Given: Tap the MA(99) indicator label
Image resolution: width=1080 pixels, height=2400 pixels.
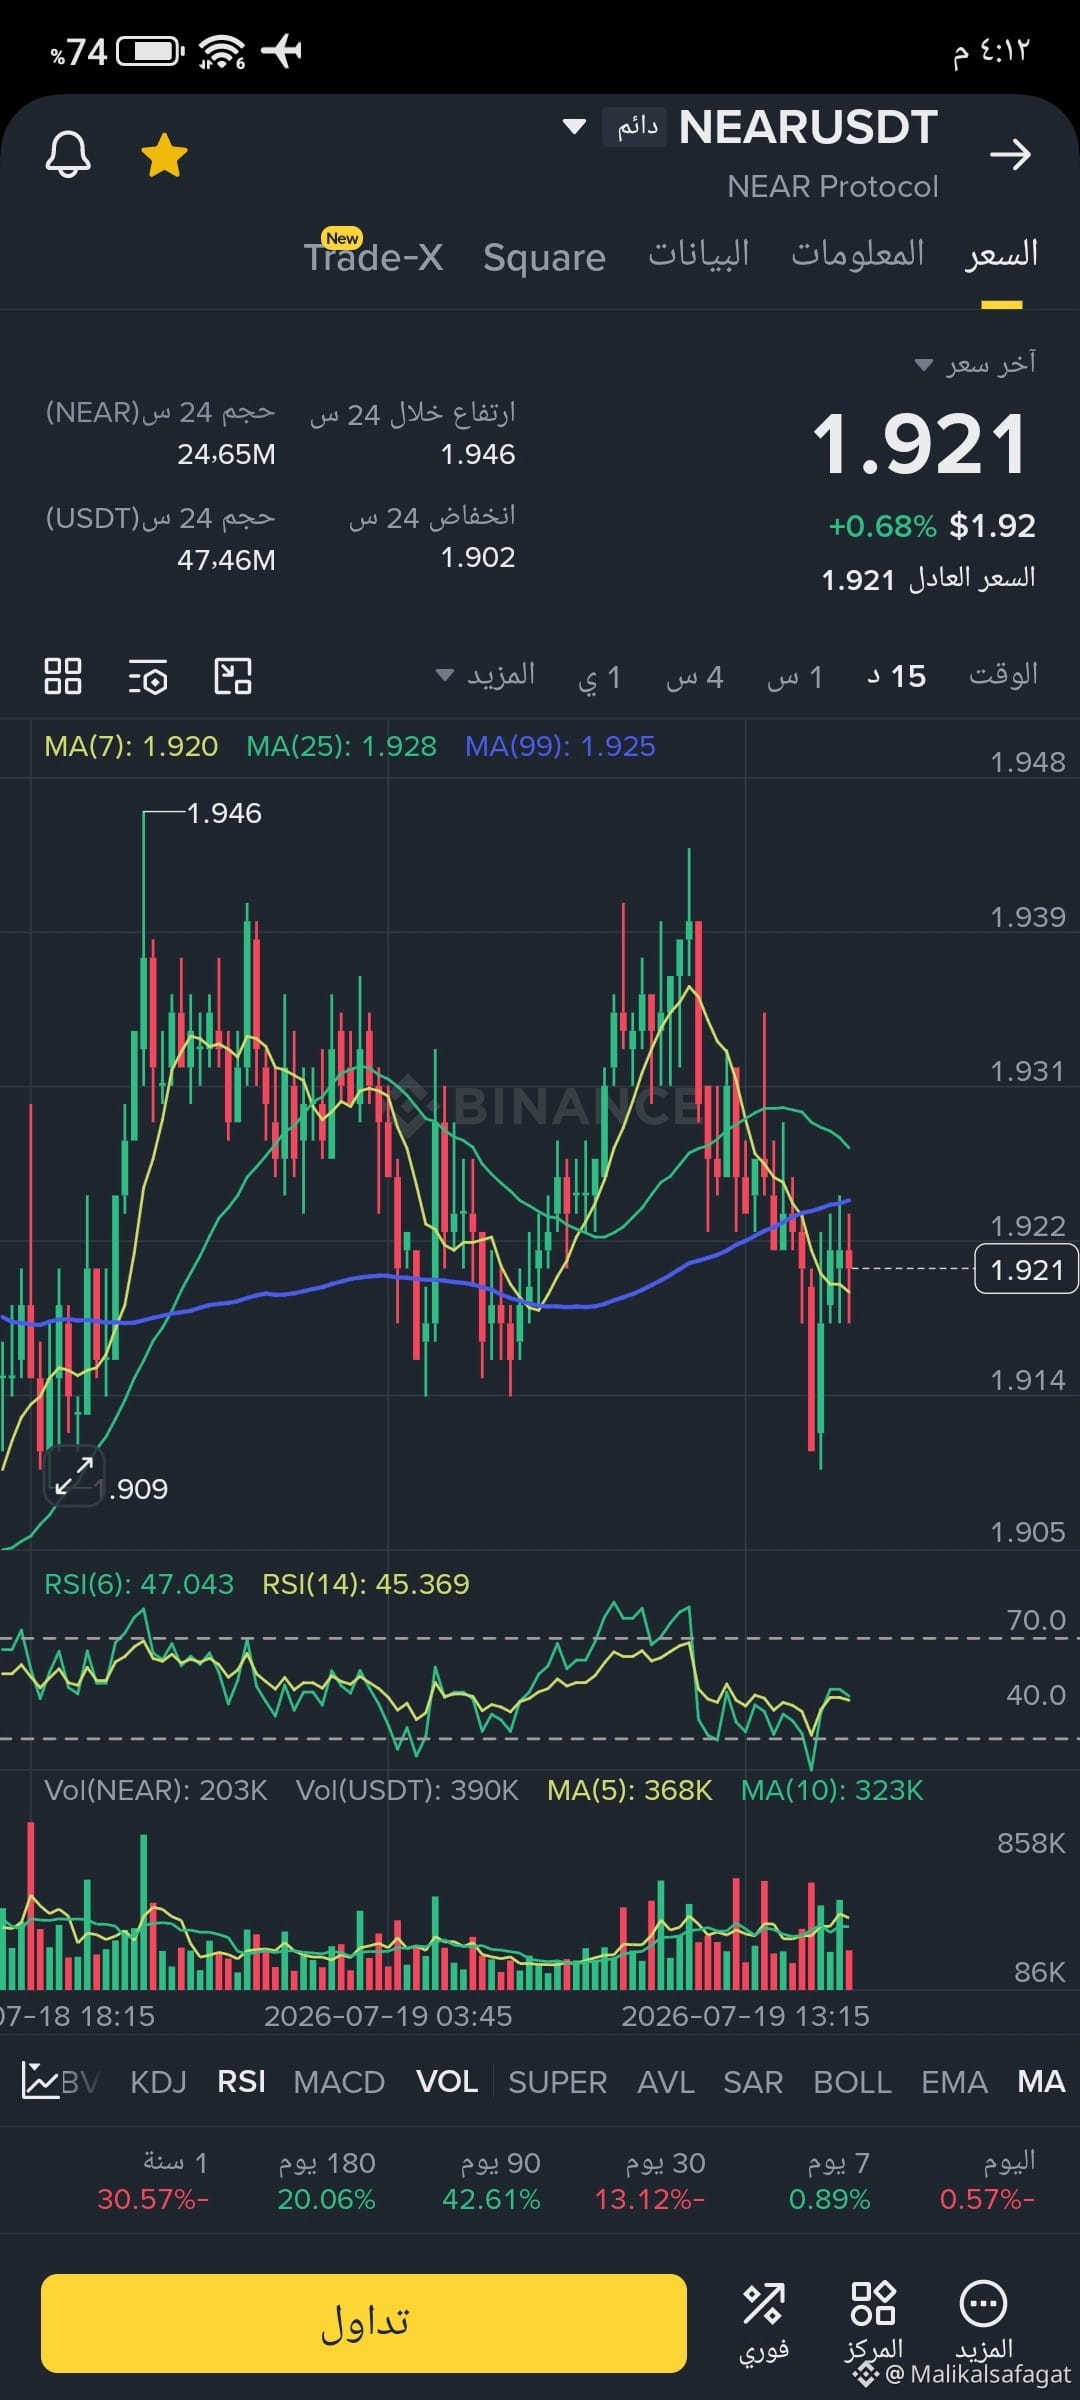Looking at the screenshot, I should (560, 746).
